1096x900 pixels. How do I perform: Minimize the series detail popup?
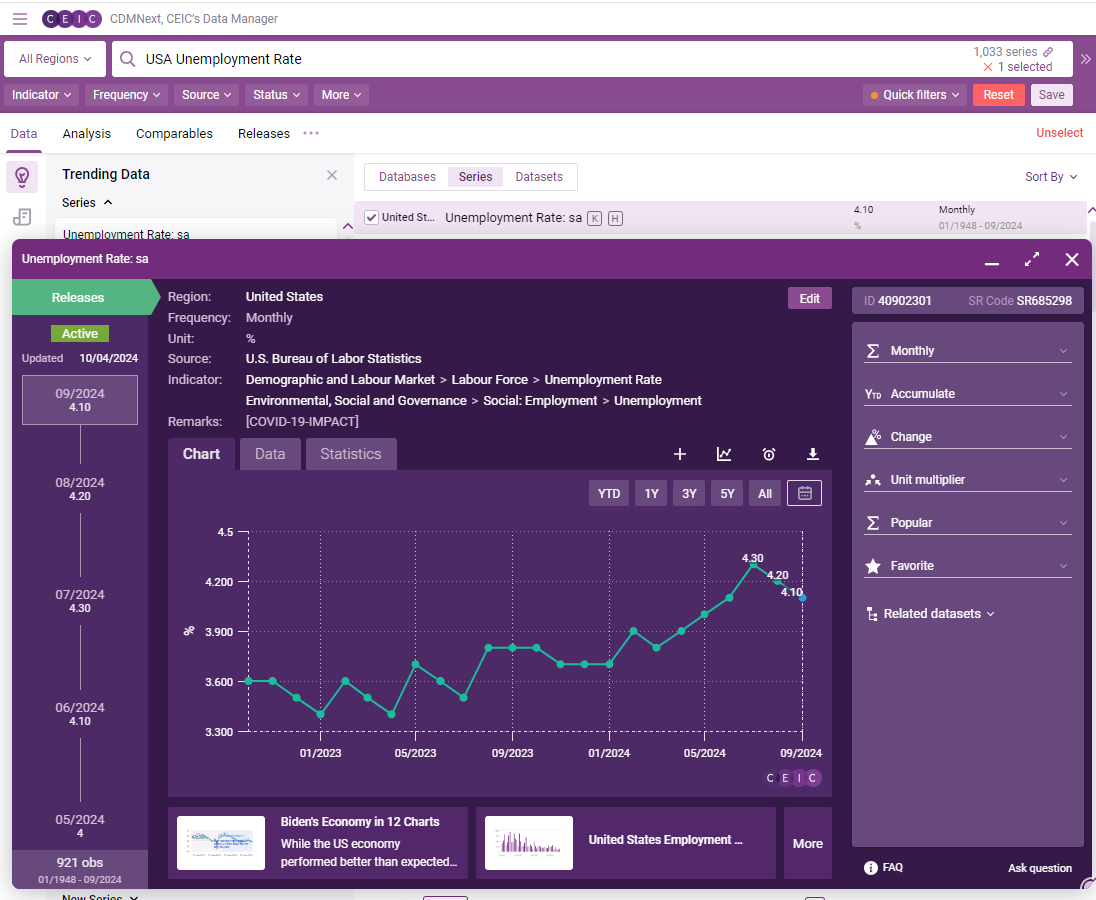(x=992, y=263)
